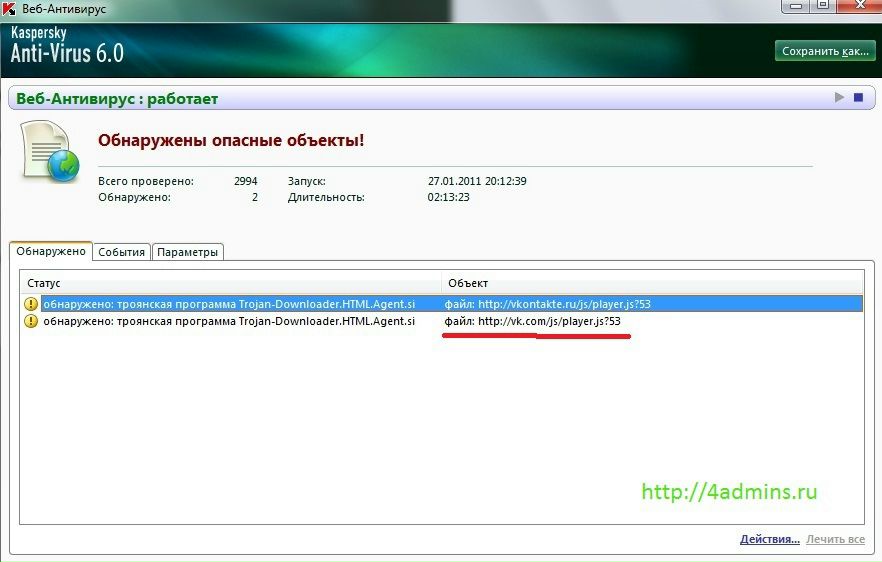Click the report document globe icon

tap(50, 151)
